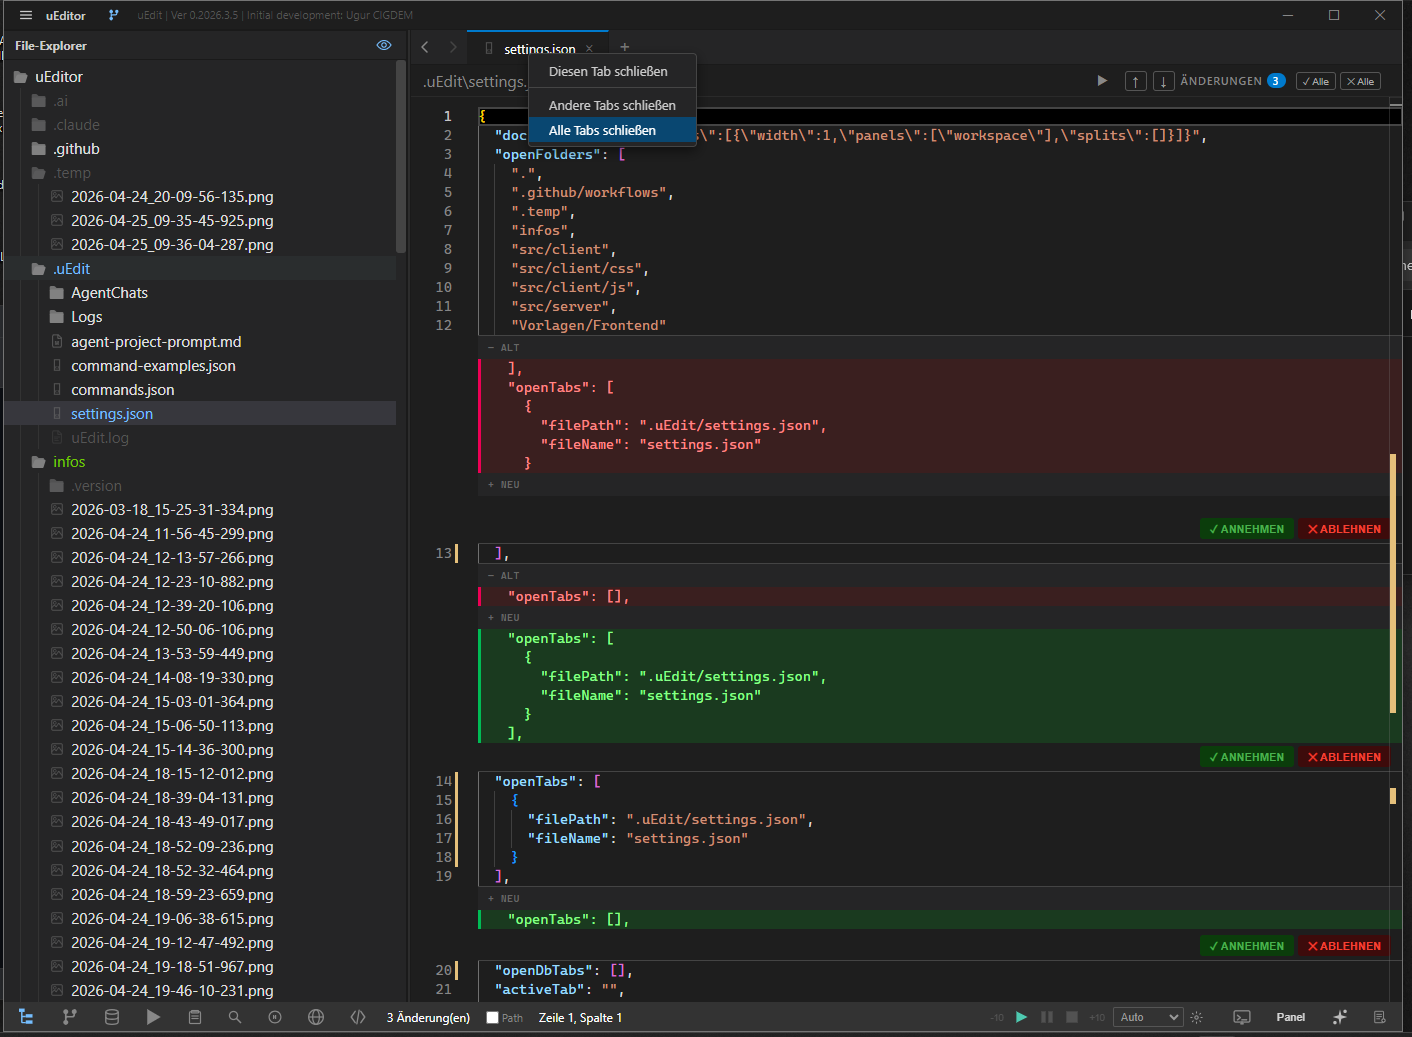
Task: Click the file explorer vertical scrollbar
Action: 401,157
